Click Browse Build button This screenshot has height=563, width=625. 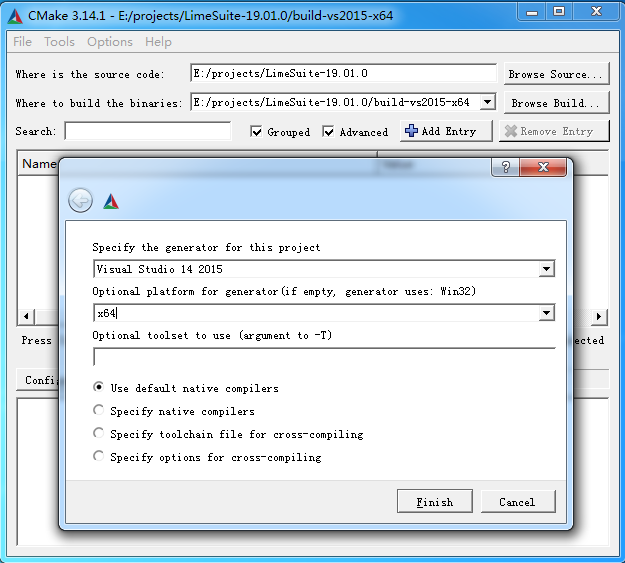coord(556,103)
